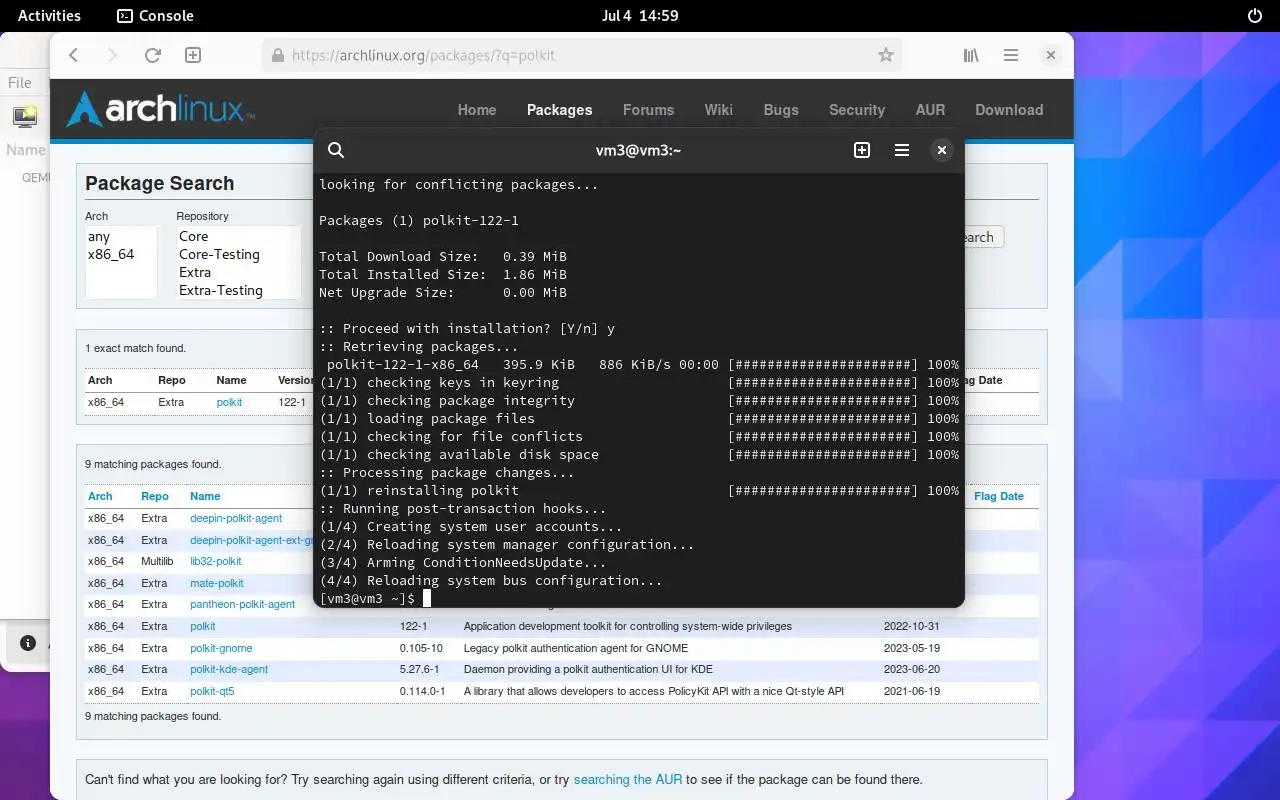Open the Packages nav item
This screenshot has height=800, width=1280.
tap(559, 110)
